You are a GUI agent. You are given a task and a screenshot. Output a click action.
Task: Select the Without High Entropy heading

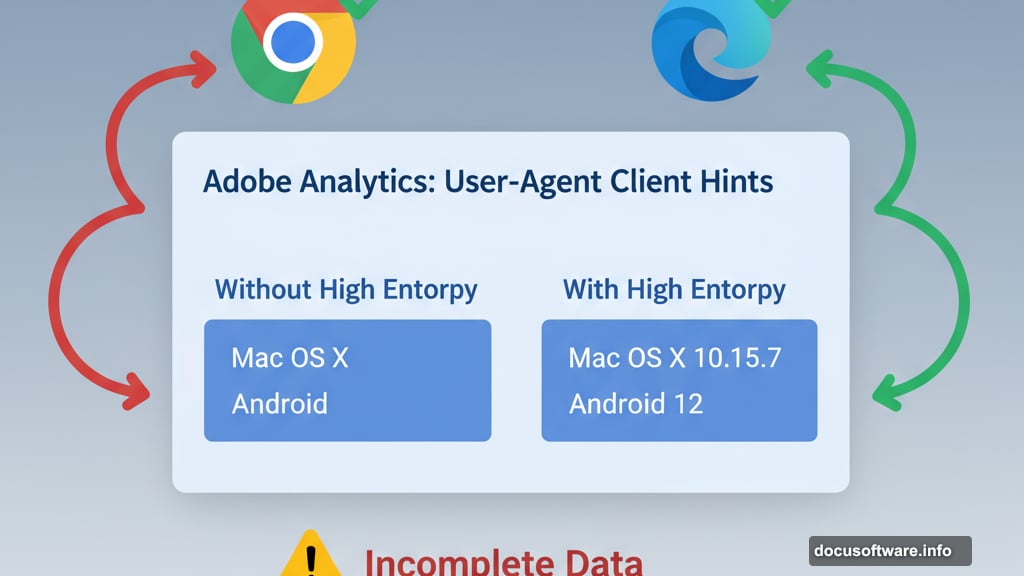(346, 290)
